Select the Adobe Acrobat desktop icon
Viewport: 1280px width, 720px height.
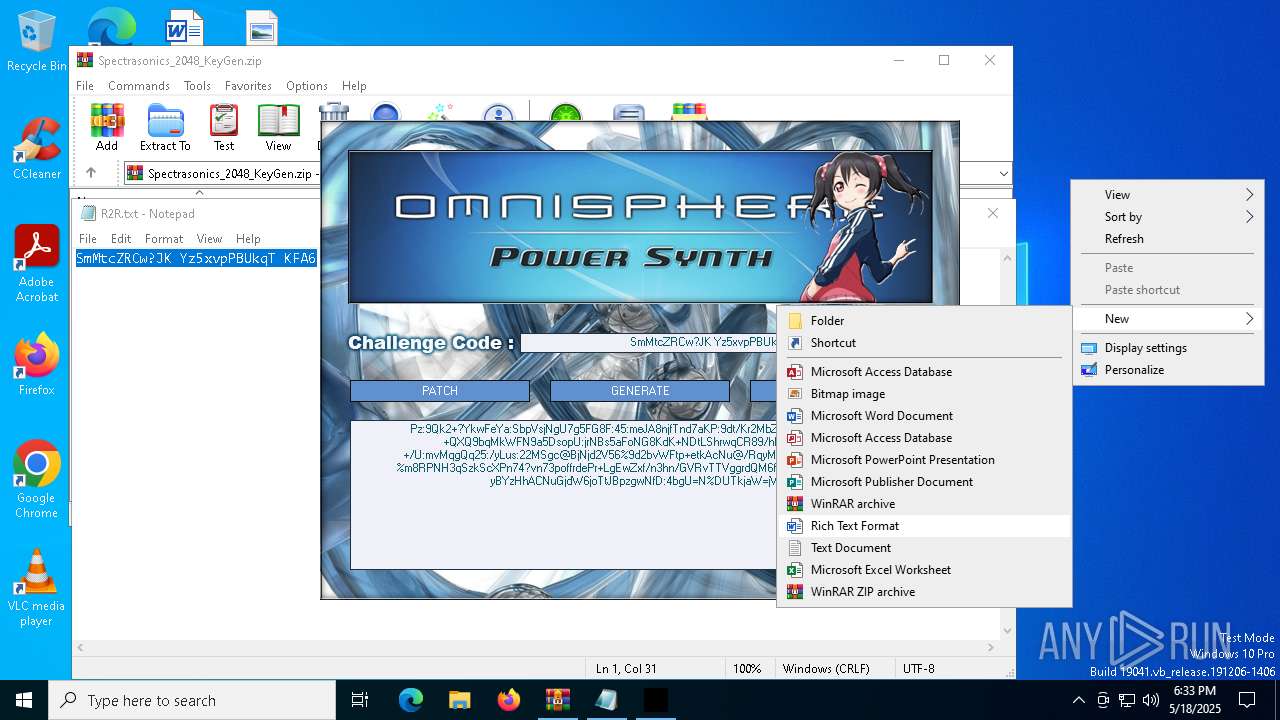coord(37,263)
